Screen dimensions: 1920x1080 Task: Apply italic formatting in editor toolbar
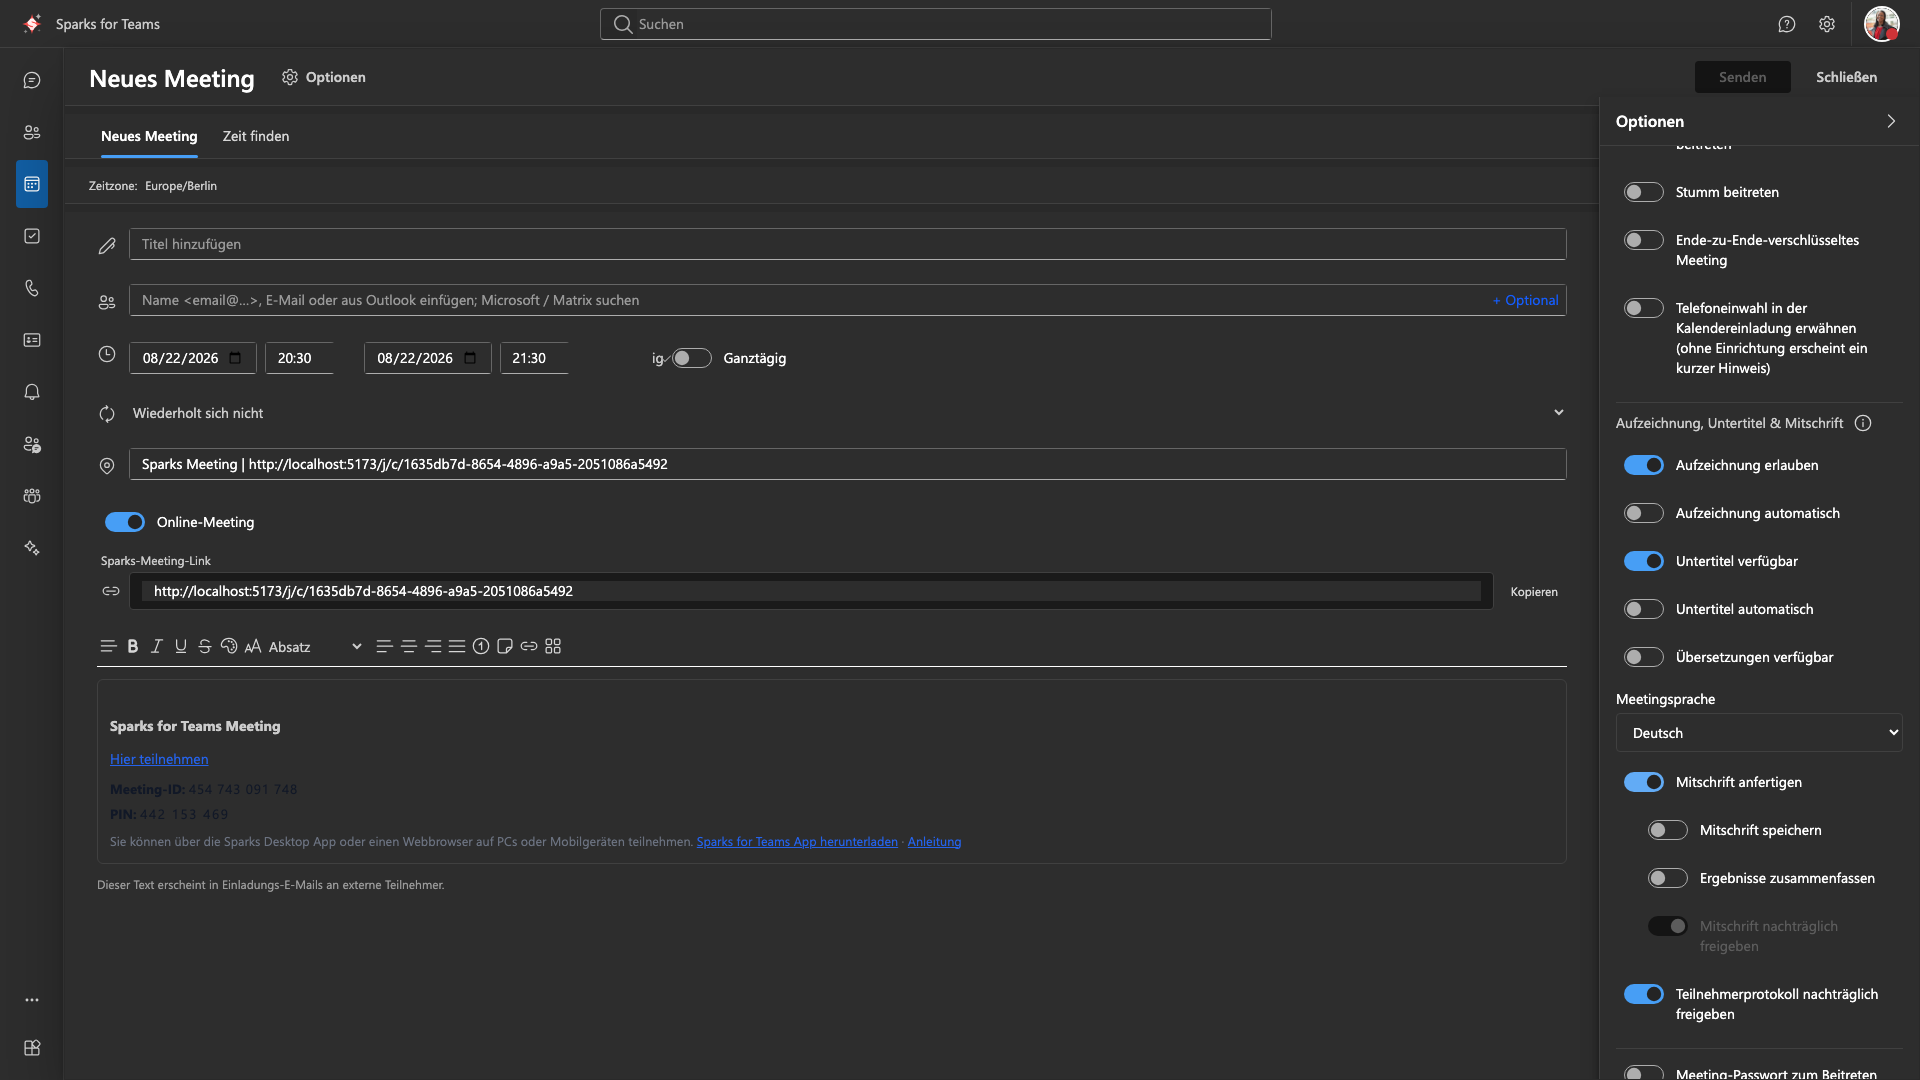[x=157, y=646]
